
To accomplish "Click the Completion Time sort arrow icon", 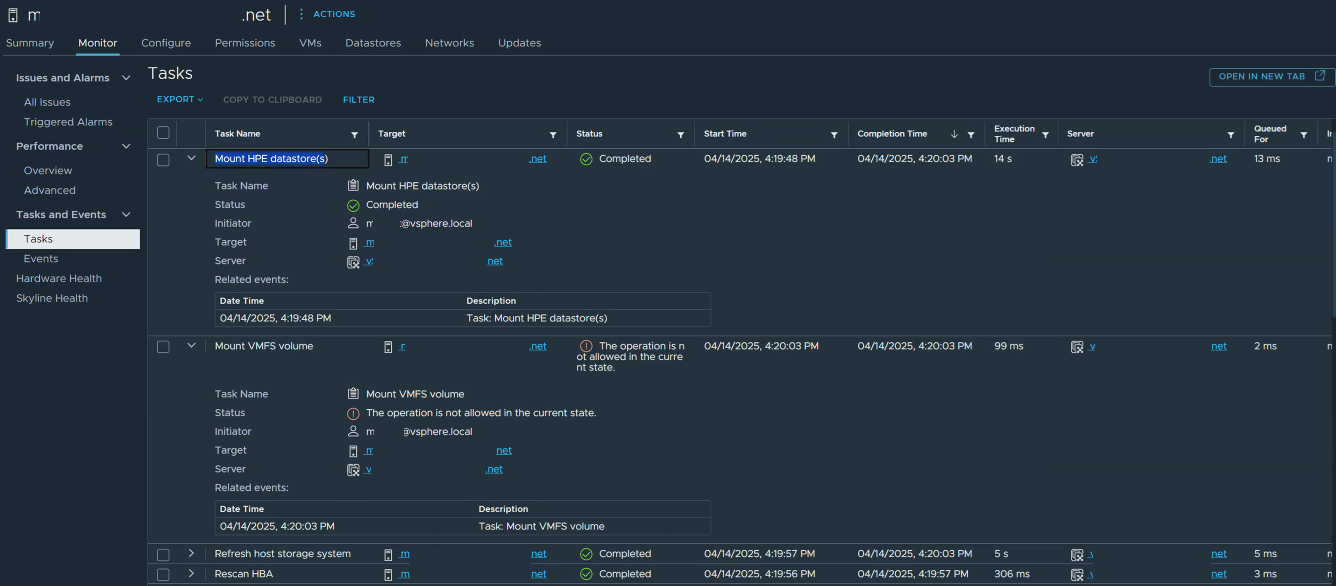I will coord(954,134).
